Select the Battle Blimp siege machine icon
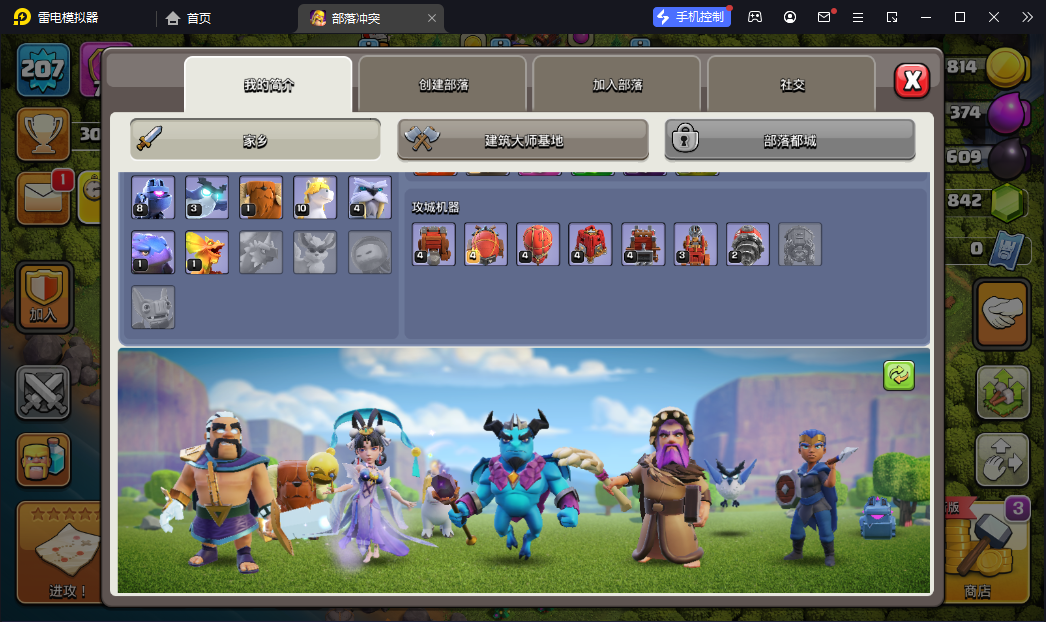Screen dimensions: 1046x622 [x=486, y=244]
